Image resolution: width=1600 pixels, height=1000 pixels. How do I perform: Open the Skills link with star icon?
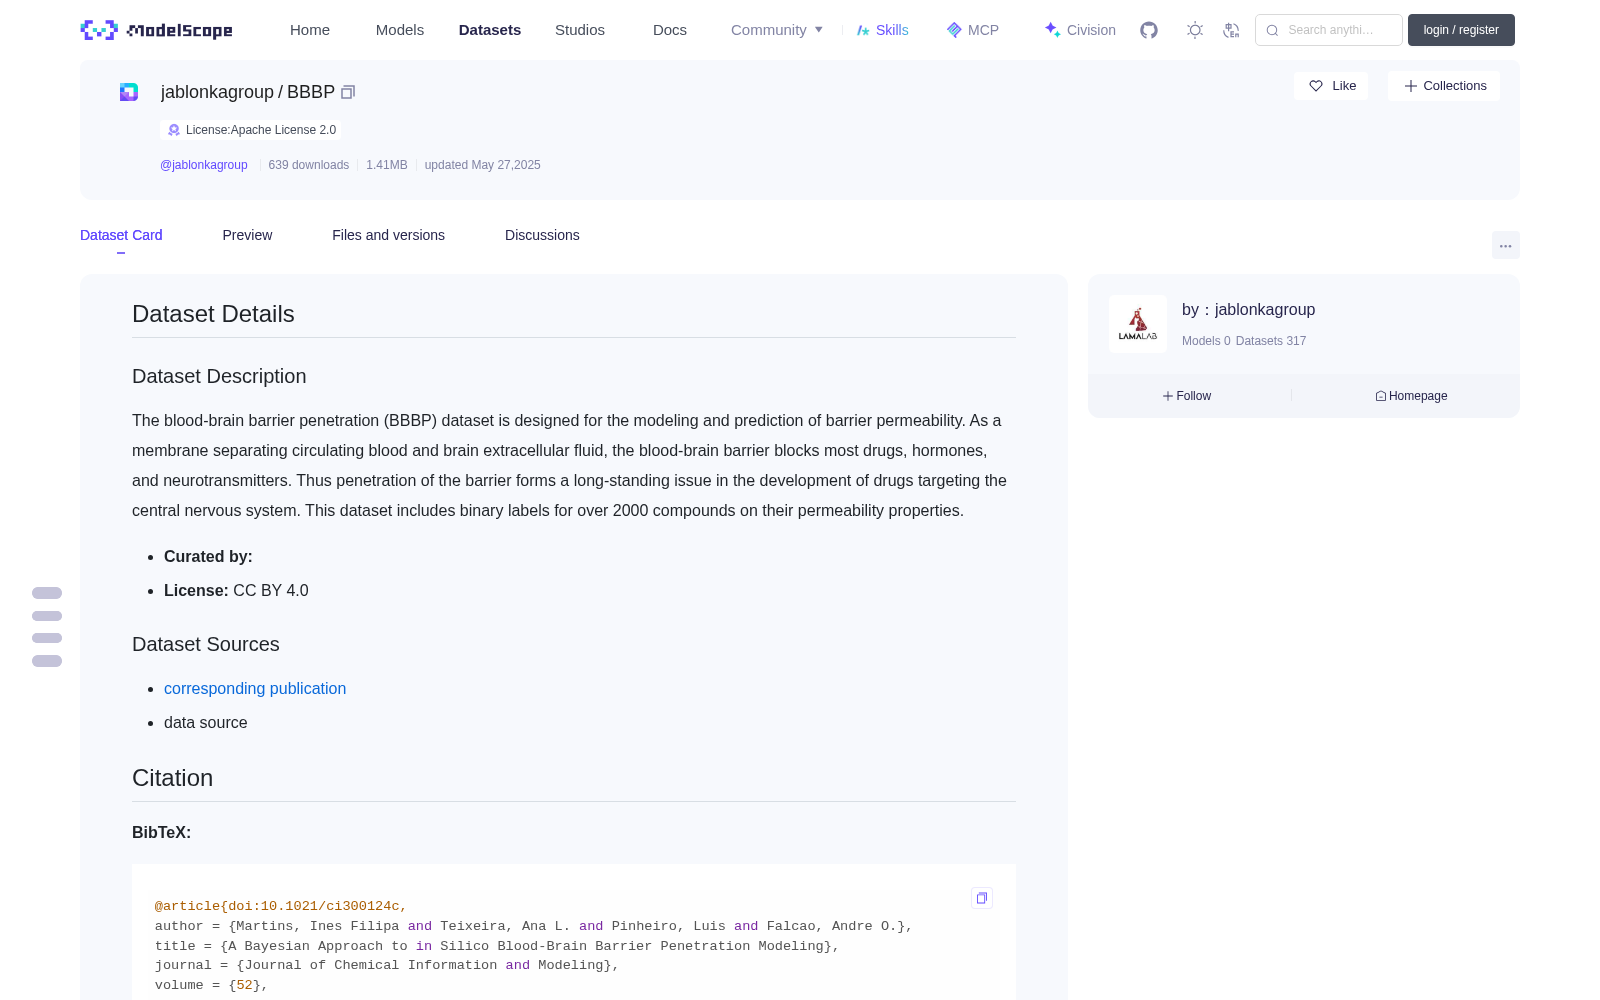coord(883,30)
